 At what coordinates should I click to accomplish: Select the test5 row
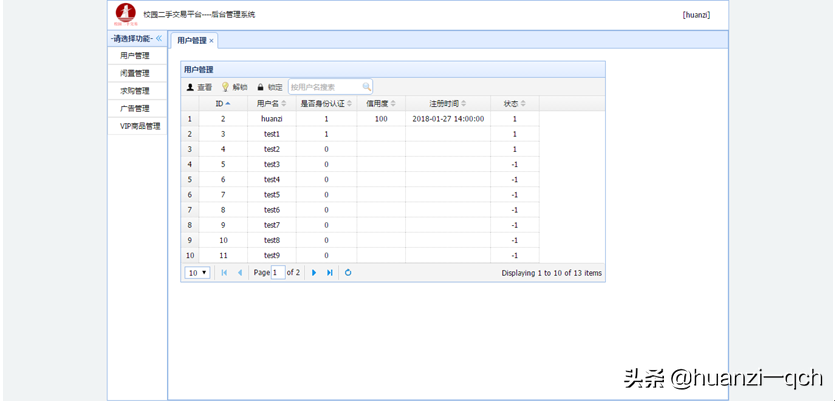click(360, 195)
